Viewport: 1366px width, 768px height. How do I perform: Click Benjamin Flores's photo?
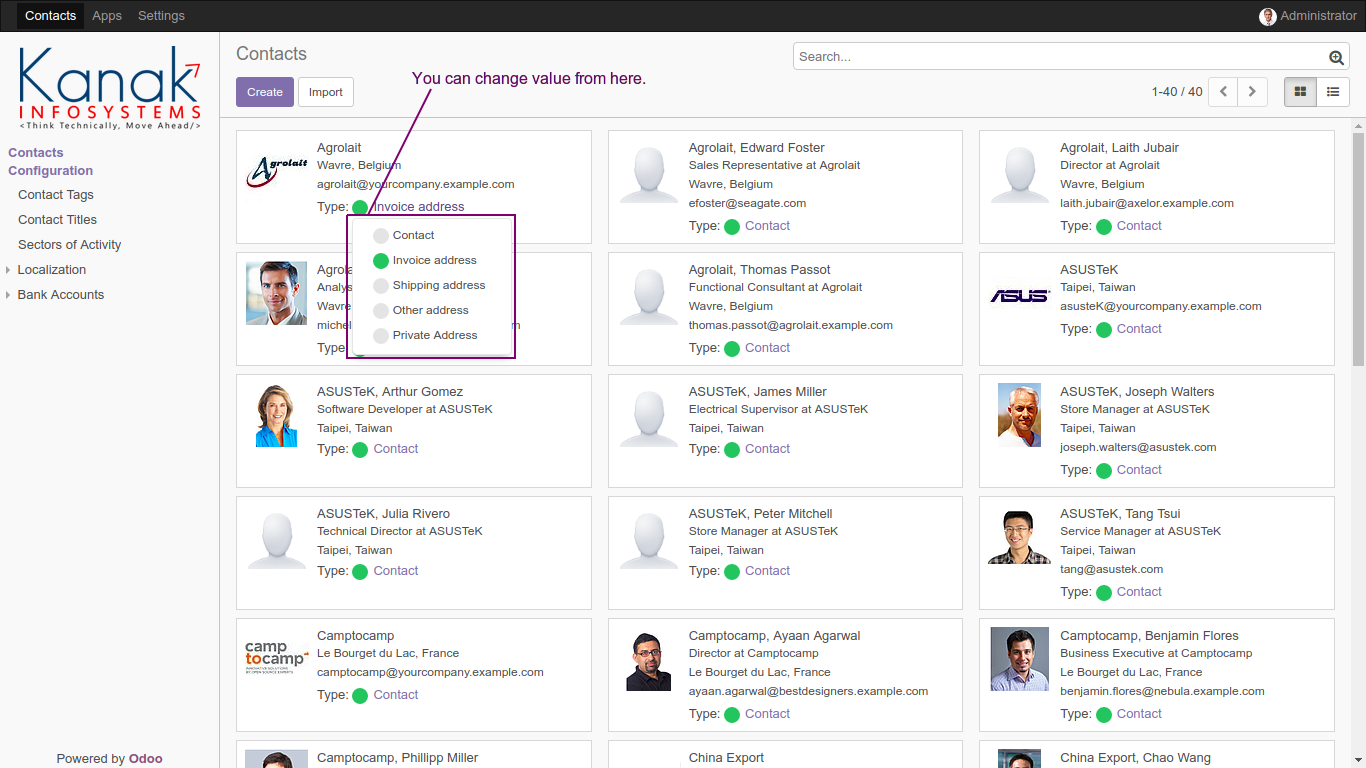[1019, 659]
